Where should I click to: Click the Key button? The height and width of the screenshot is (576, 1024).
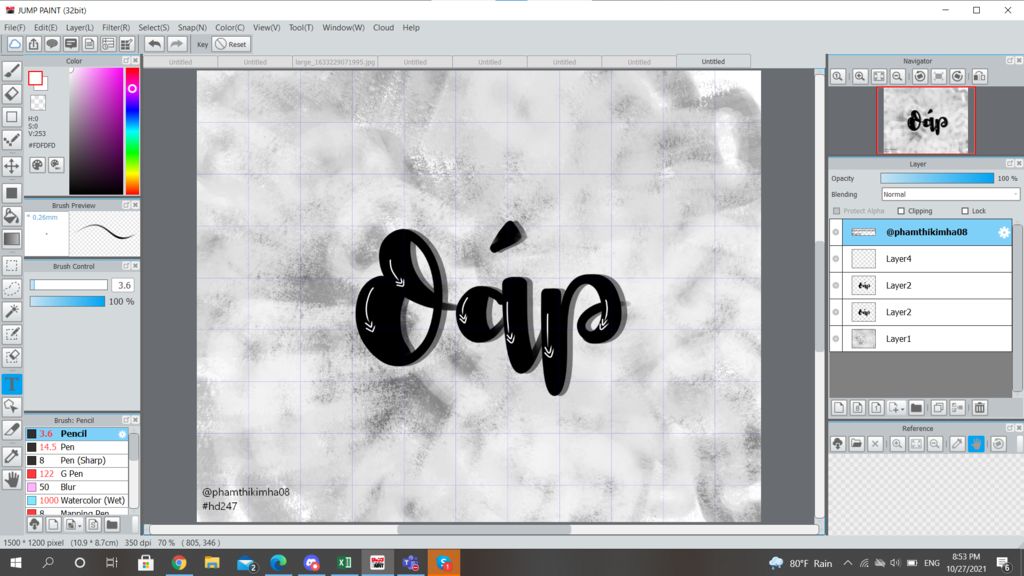(x=202, y=44)
